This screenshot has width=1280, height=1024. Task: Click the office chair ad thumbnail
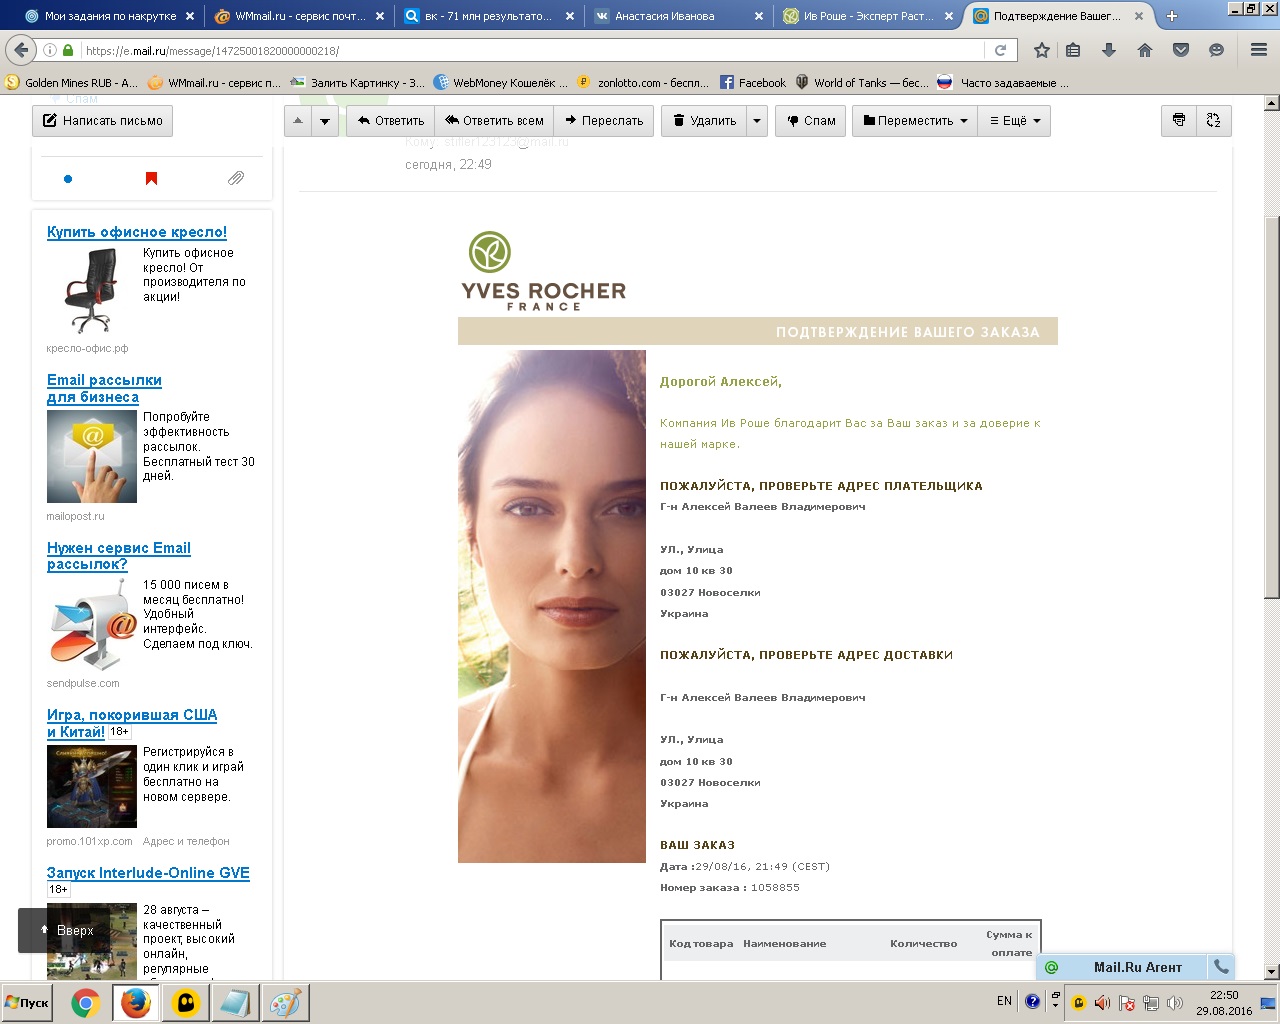(x=91, y=291)
